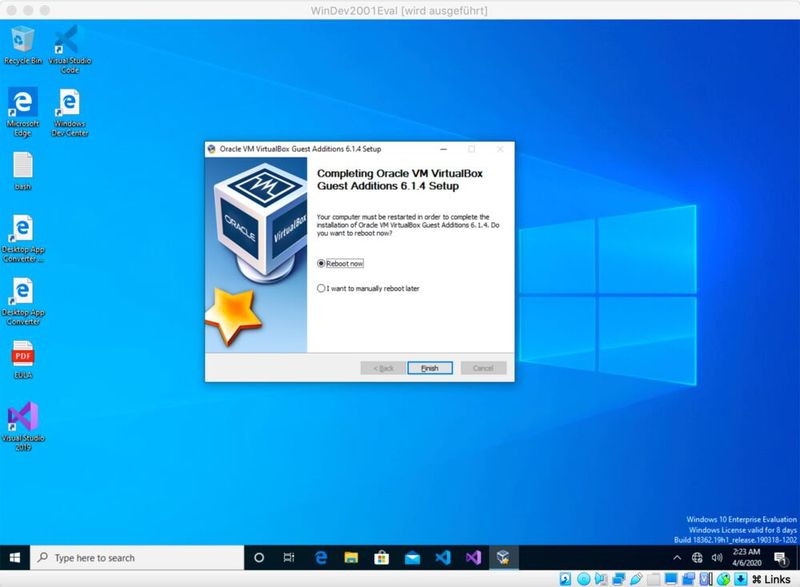This screenshot has width=800, height=587.
Task: Select the Microsoft Edge desktop shortcut
Action: (x=23, y=112)
